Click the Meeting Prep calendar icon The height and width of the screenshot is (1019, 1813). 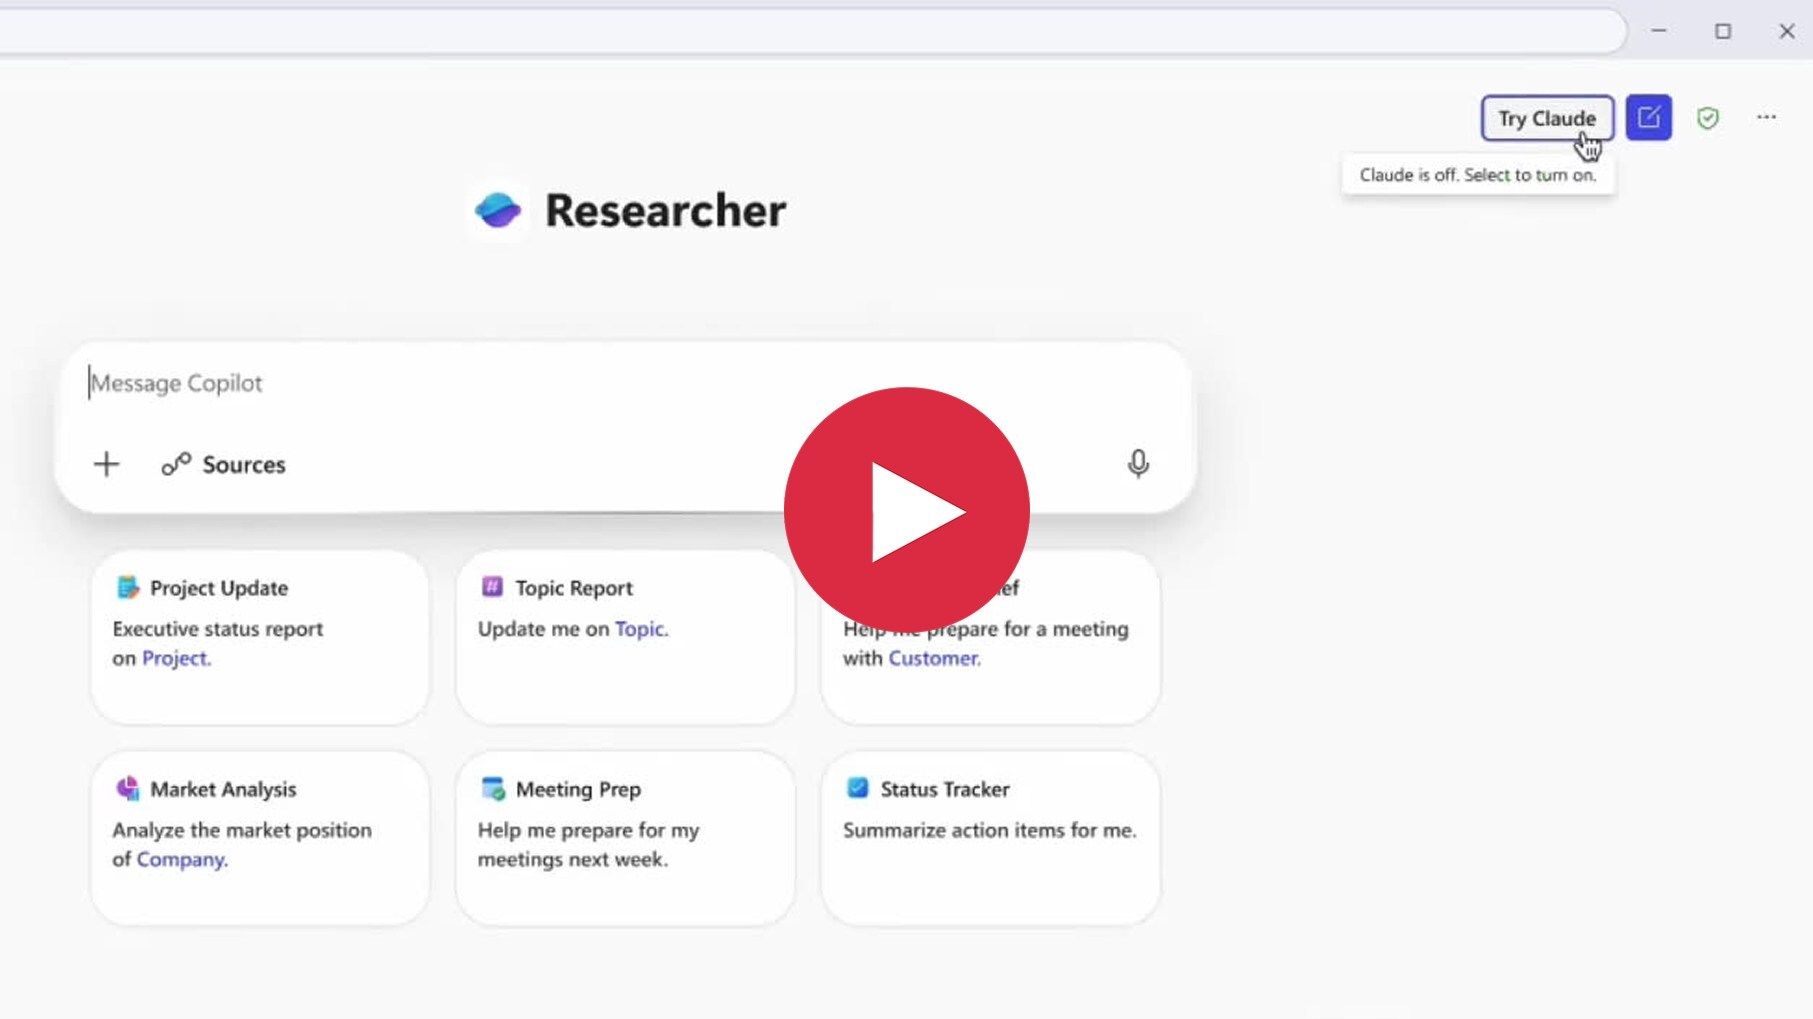(x=493, y=788)
